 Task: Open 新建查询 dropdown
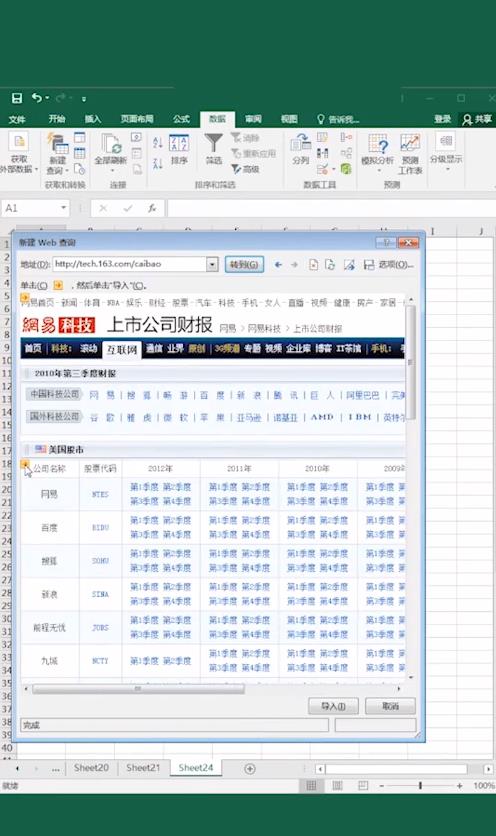tap(58, 154)
